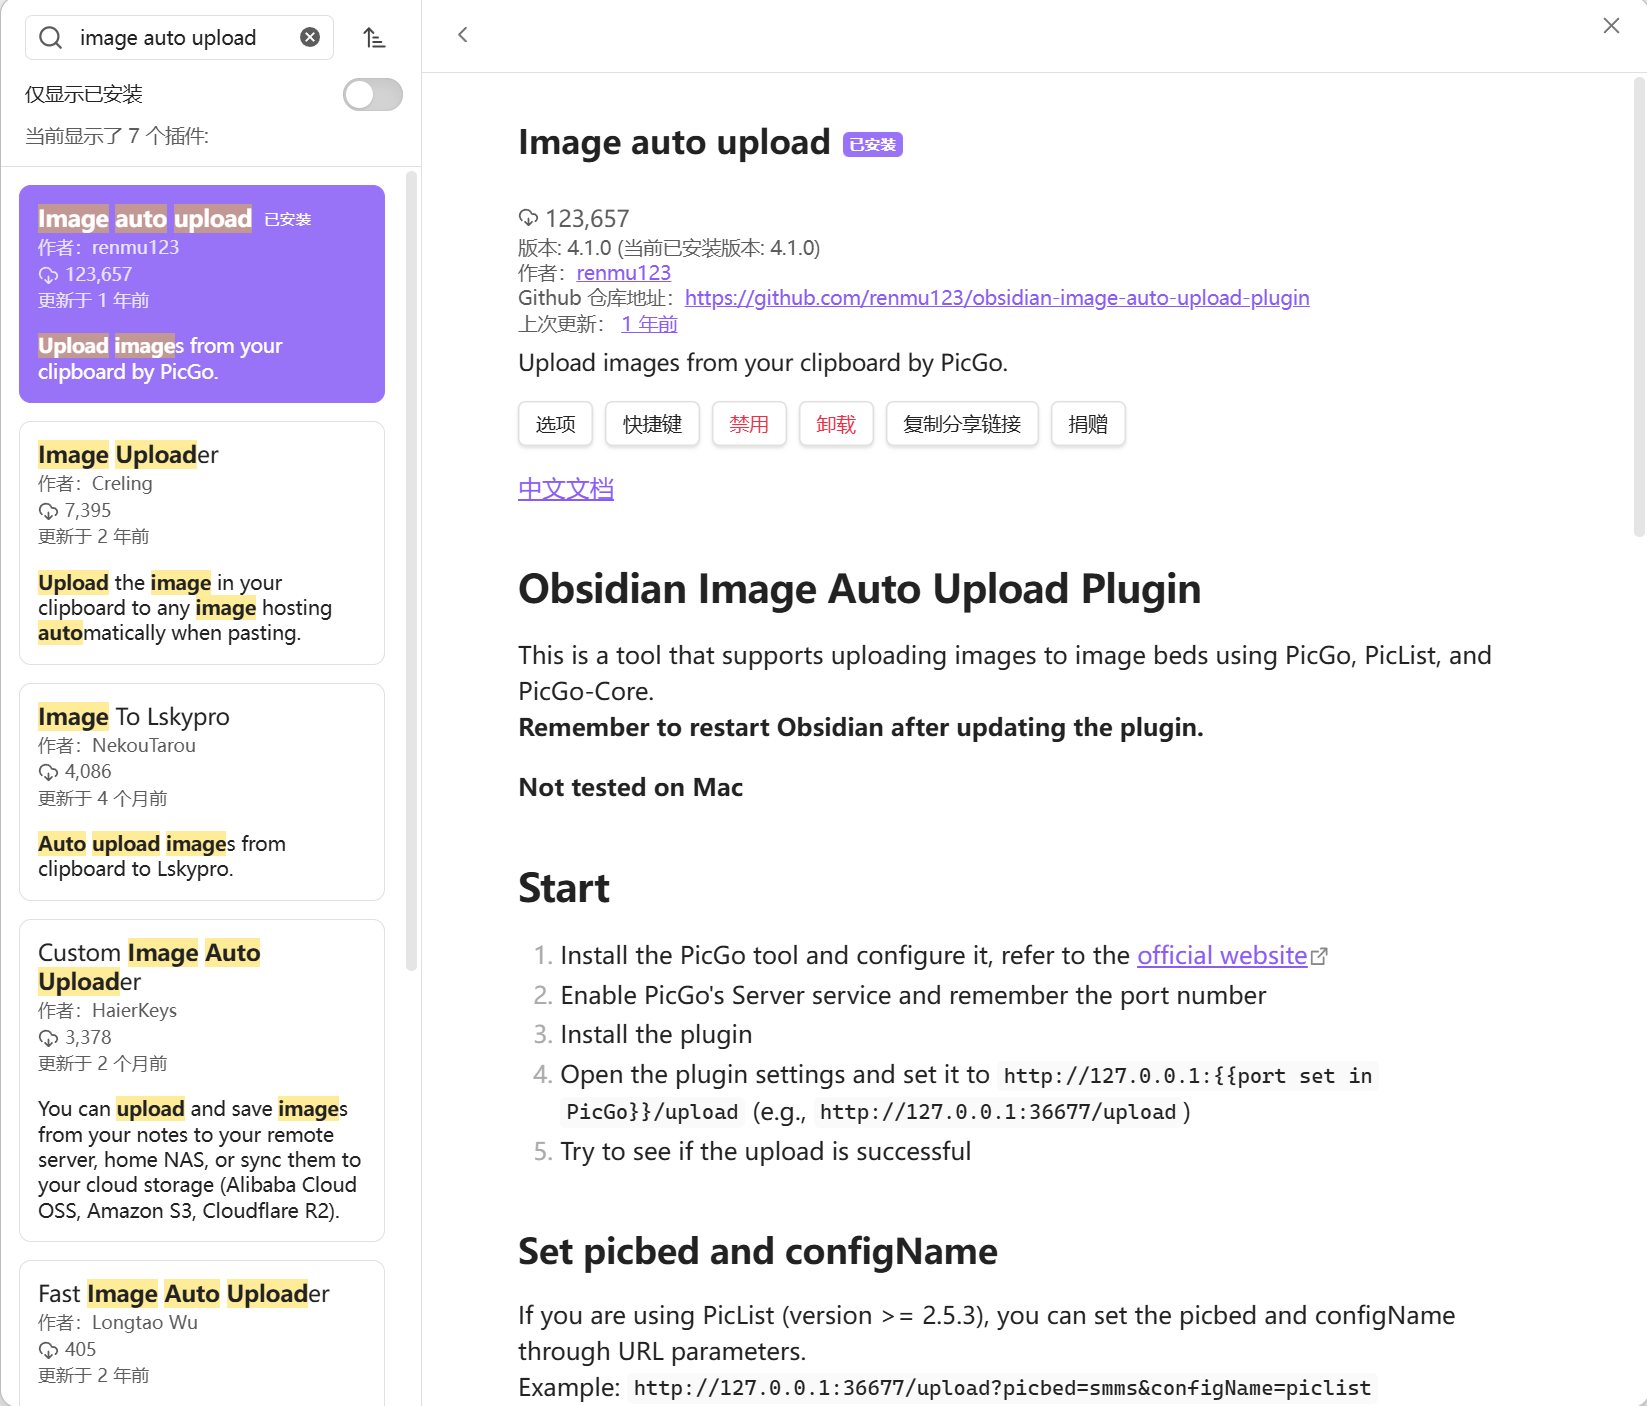Click the author 'NekouTarou' text
Screen dimensions: 1647x1406
(144, 746)
